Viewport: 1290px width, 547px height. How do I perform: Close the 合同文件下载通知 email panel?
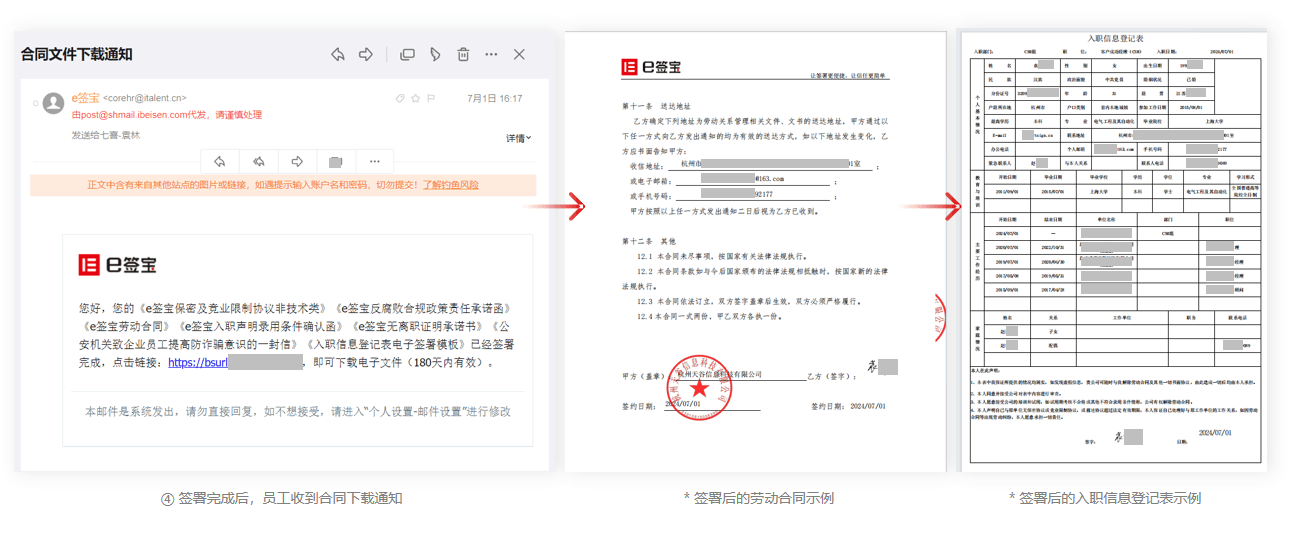[519, 54]
